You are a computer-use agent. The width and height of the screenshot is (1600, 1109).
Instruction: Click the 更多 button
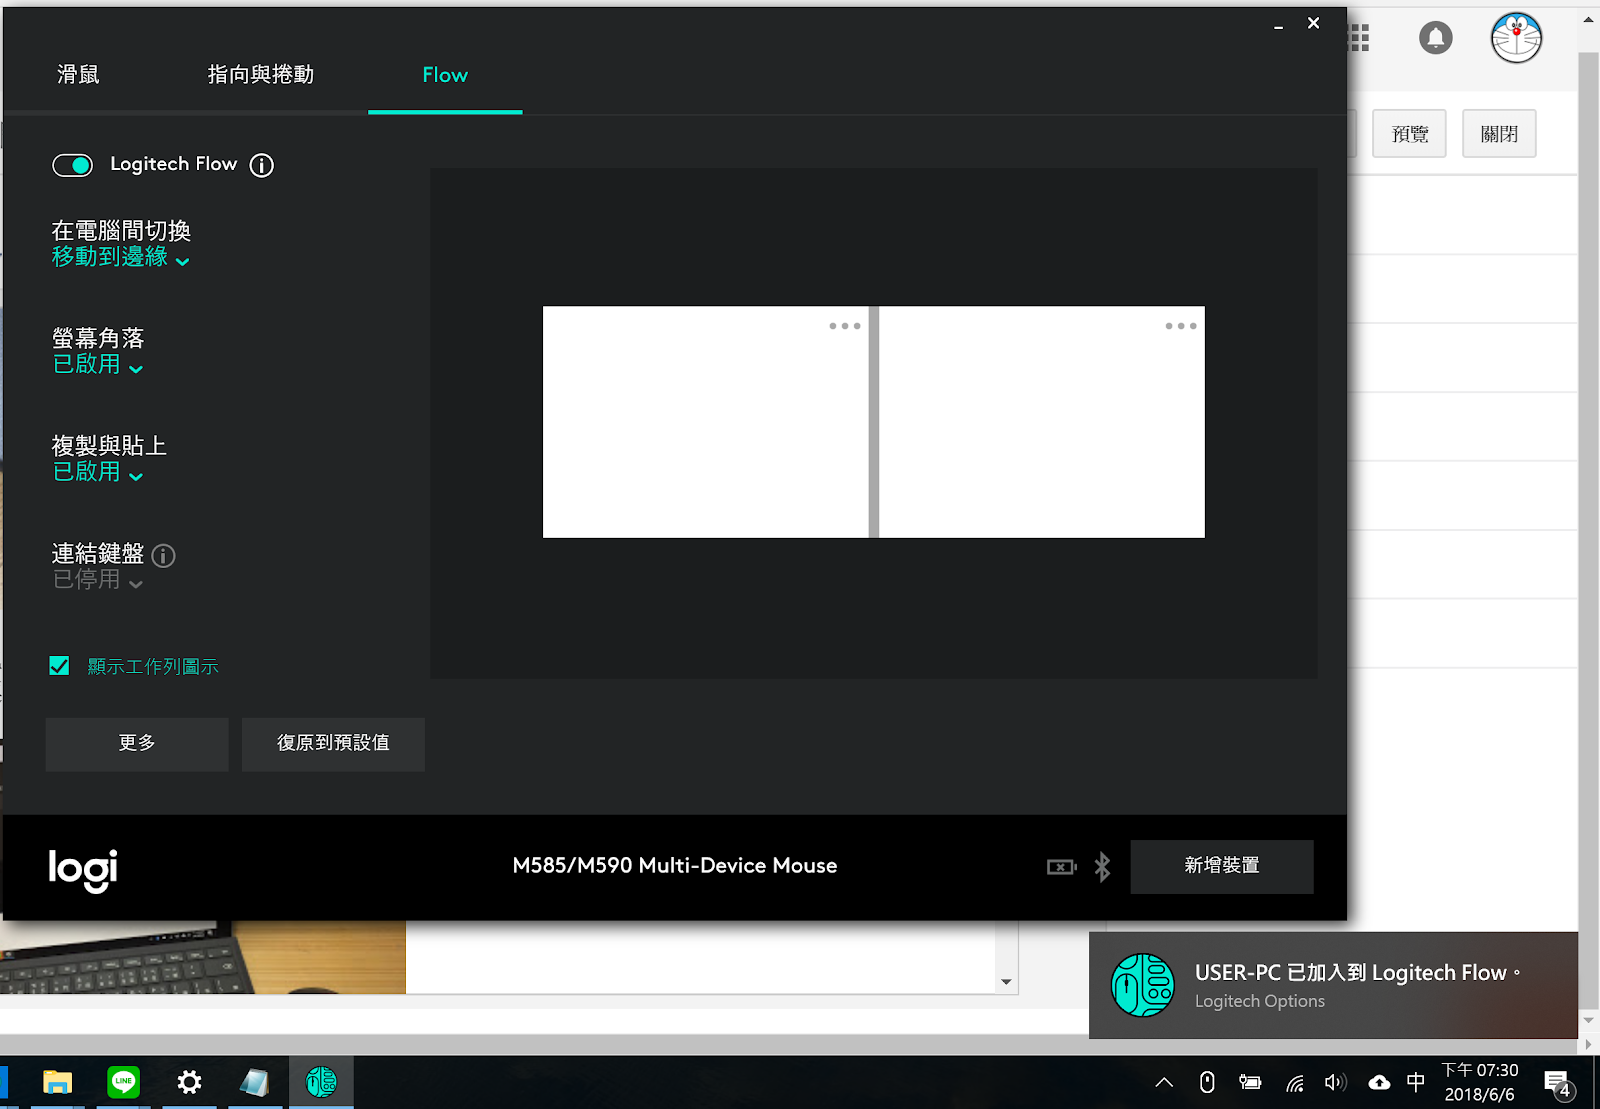tap(137, 743)
